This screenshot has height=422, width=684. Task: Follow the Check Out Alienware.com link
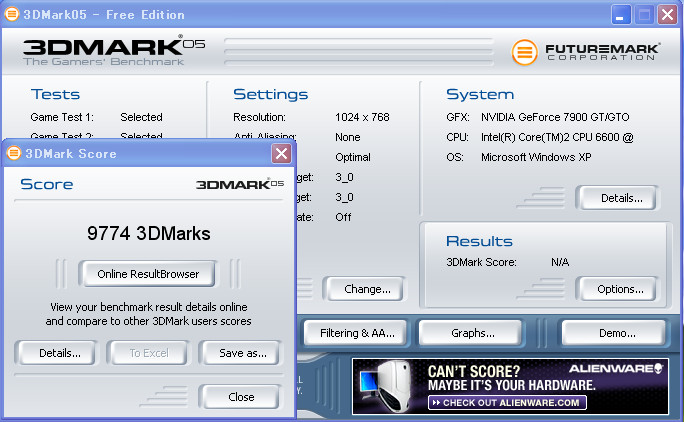coord(505,402)
